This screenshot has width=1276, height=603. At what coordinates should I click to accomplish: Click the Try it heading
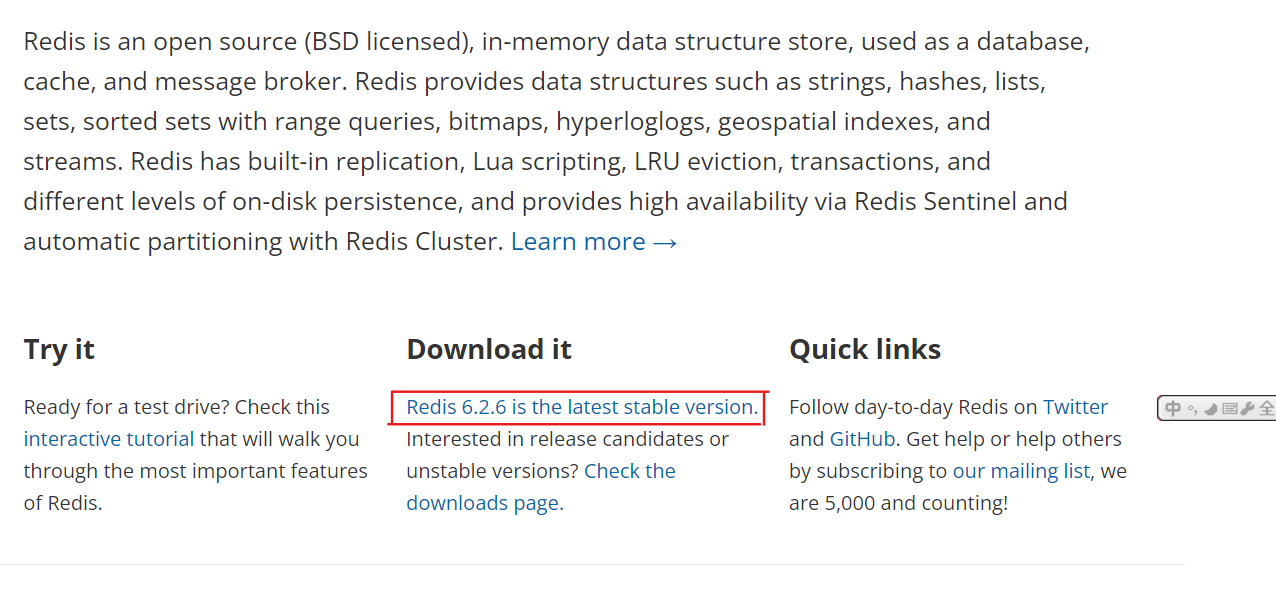(59, 349)
